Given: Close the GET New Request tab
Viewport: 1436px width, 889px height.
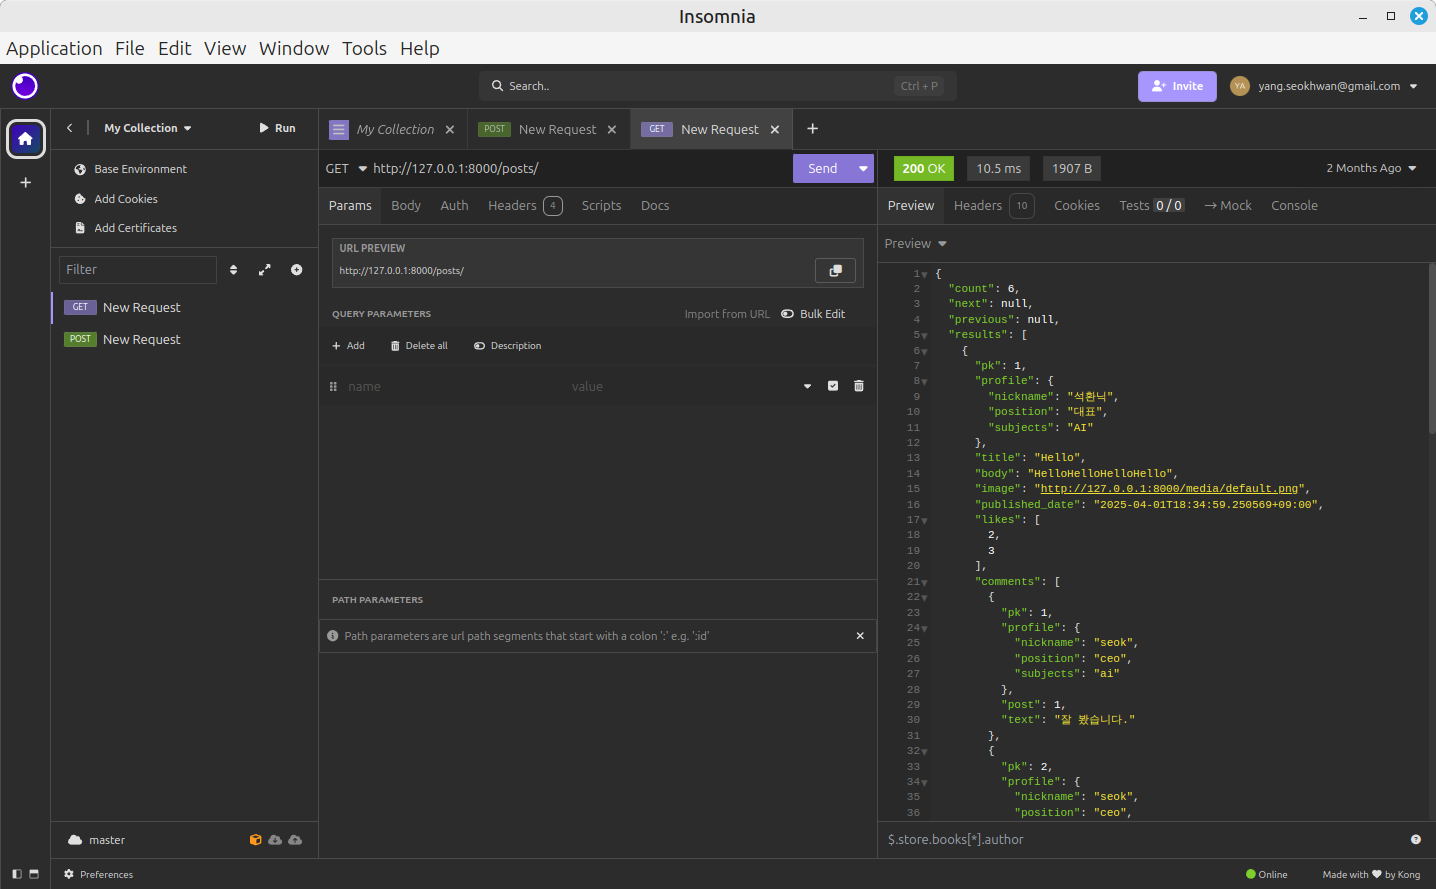Looking at the screenshot, I should tap(775, 130).
